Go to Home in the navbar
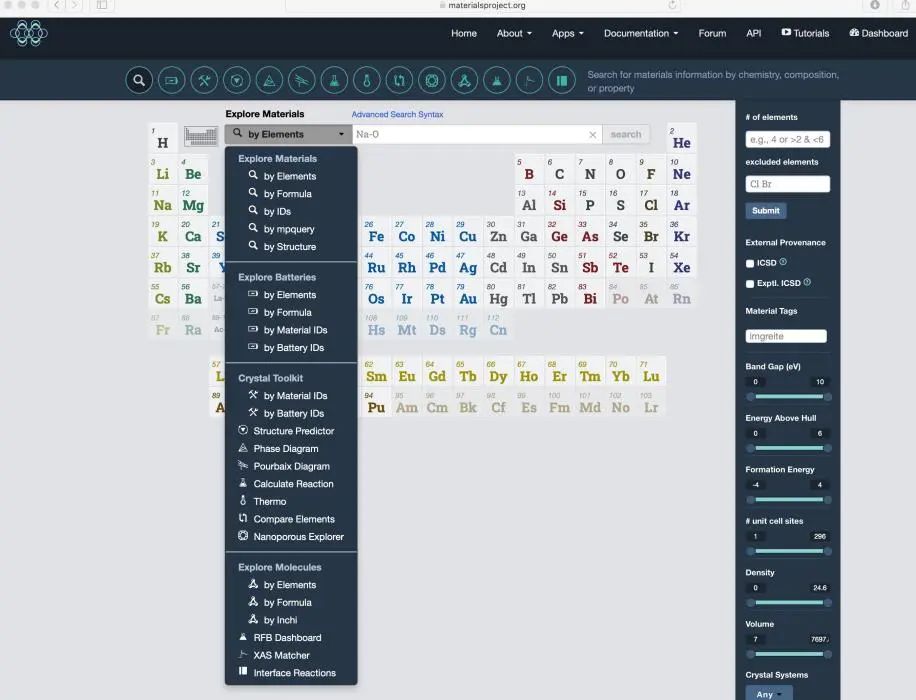Image resolution: width=916 pixels, height=700 pixels. pyautogui.click(x=464, y=33)
